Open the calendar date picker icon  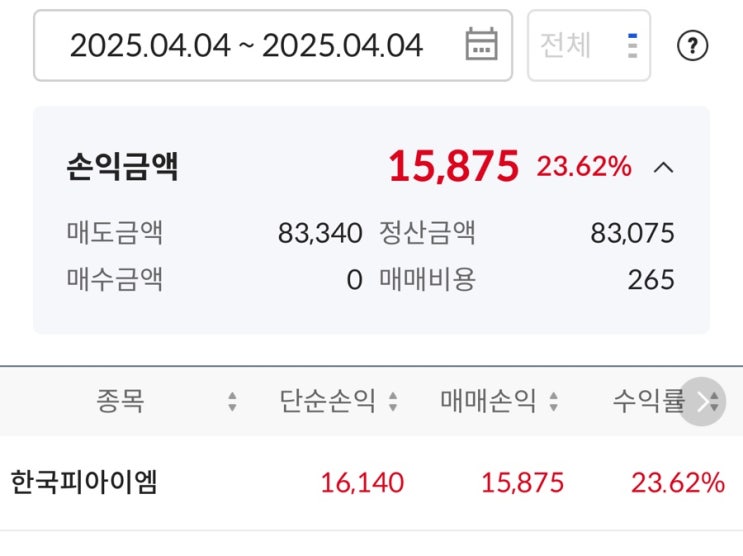coord(481,45)
